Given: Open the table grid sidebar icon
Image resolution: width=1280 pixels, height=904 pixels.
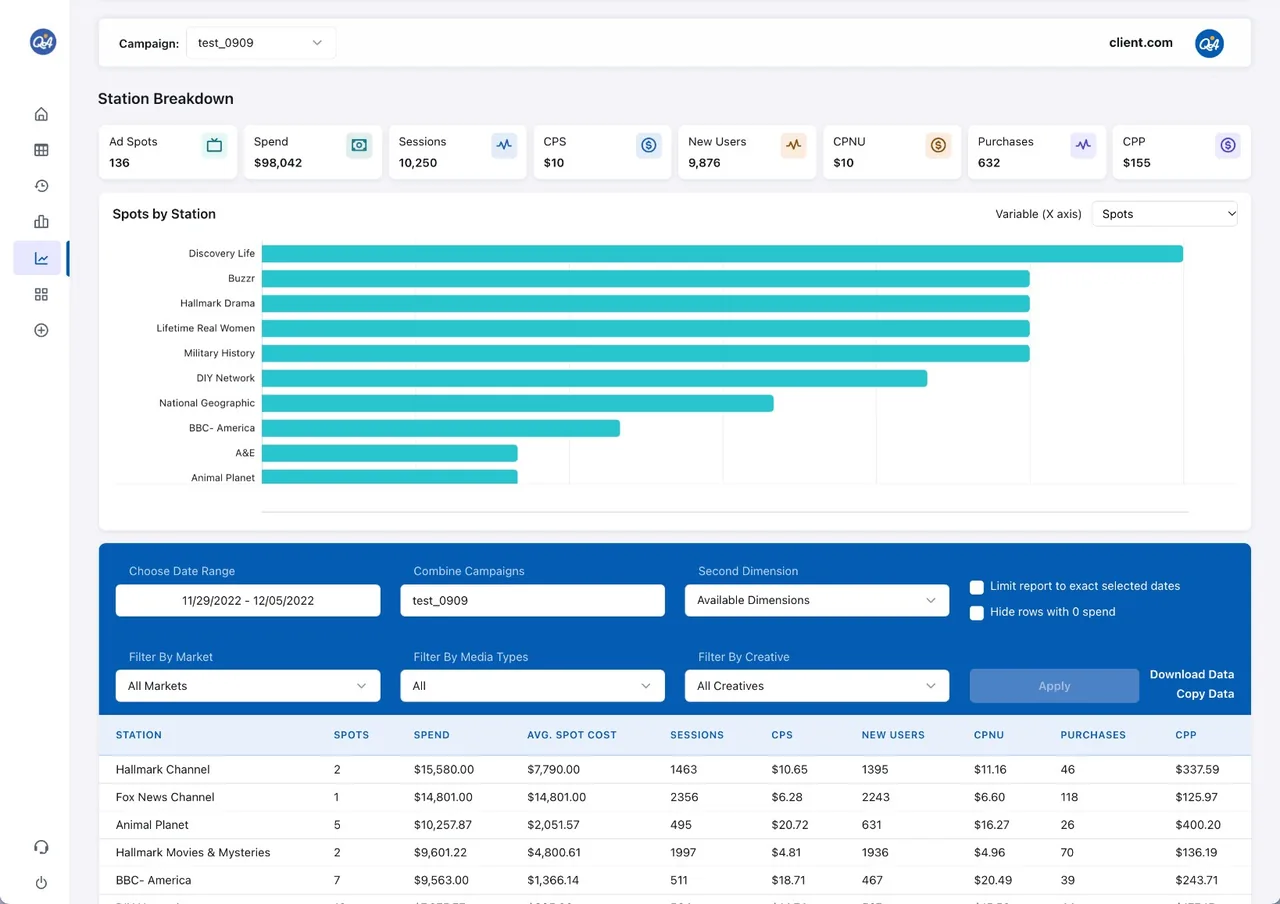Looking at the screenshot, I should point(41,150).
